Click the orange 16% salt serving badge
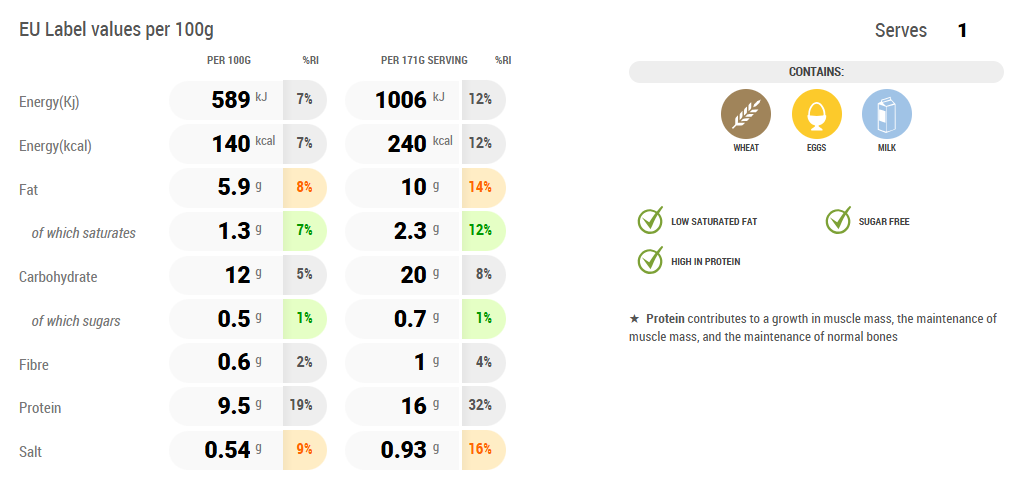1009x490 pixels. tap(482, 450)
